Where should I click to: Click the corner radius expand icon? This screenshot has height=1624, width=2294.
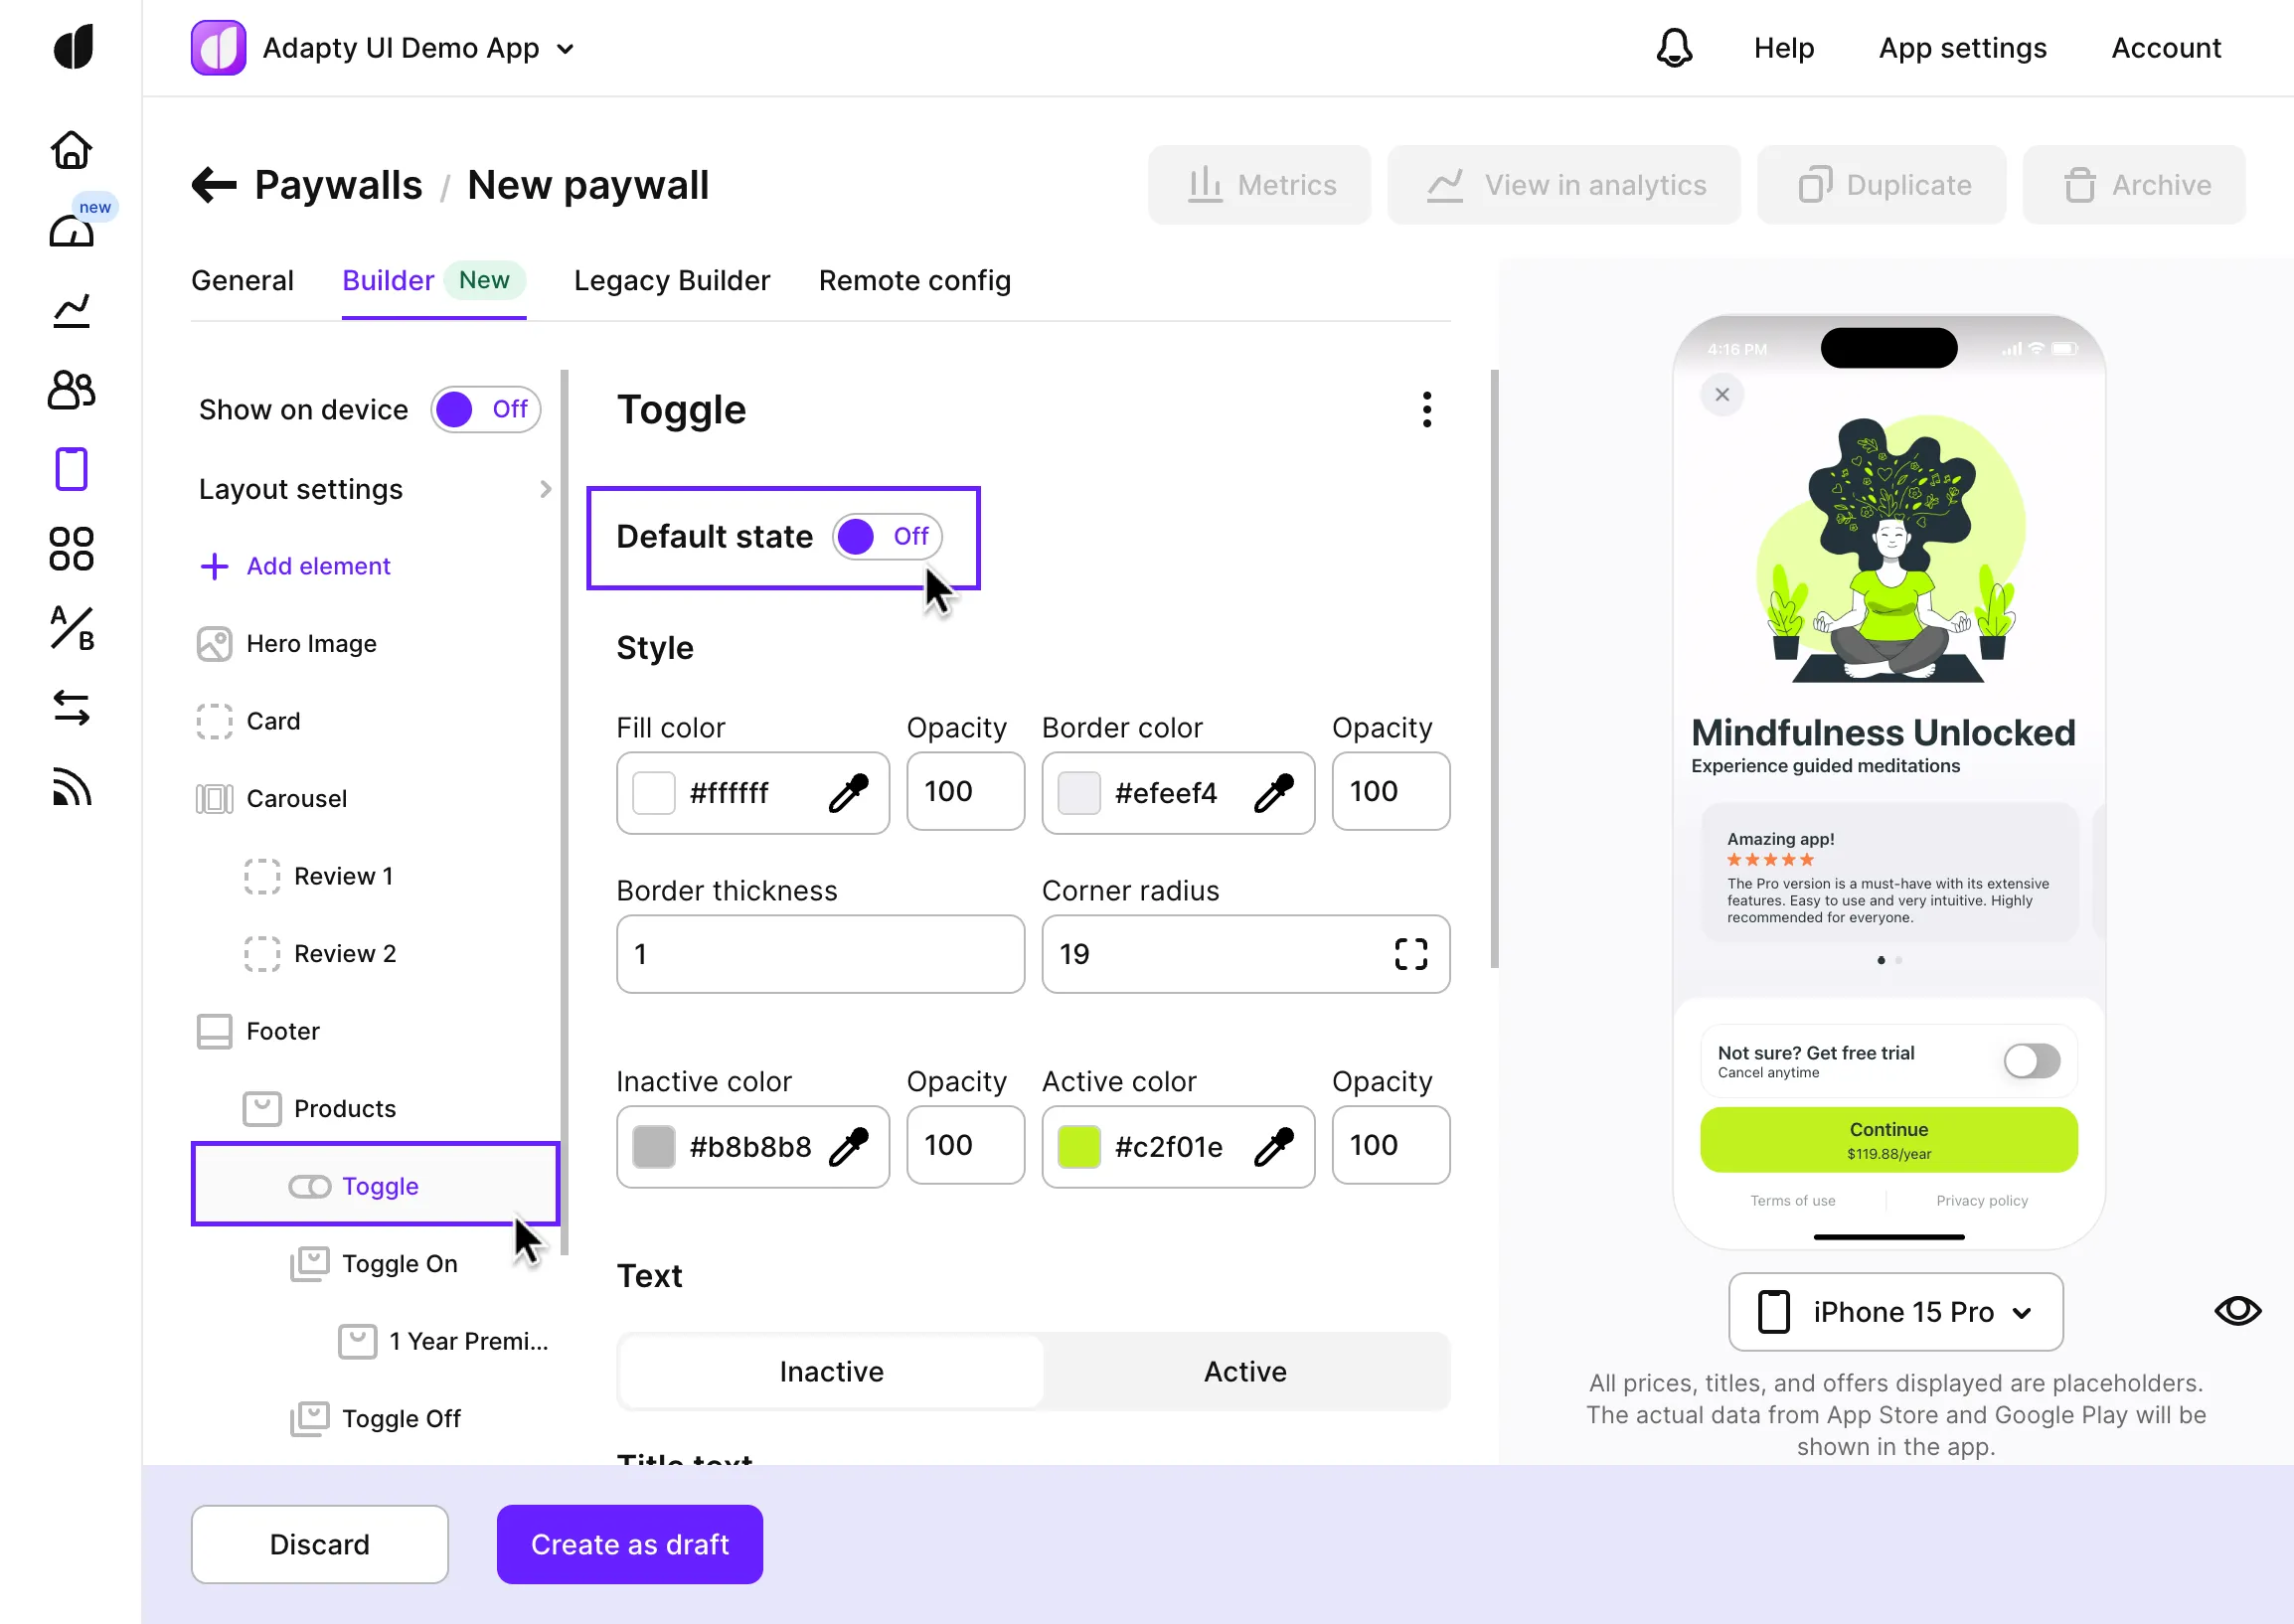click(1410, 954)
